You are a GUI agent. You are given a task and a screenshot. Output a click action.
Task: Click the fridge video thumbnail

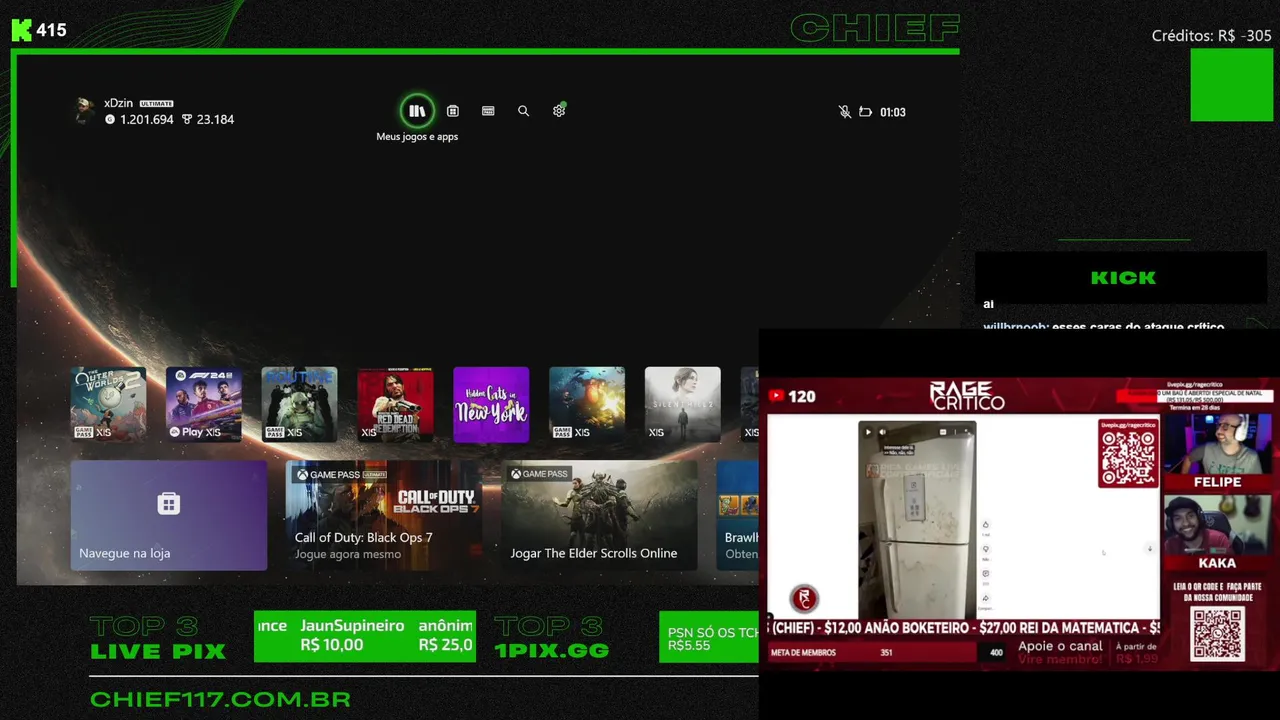click(917, 520)
